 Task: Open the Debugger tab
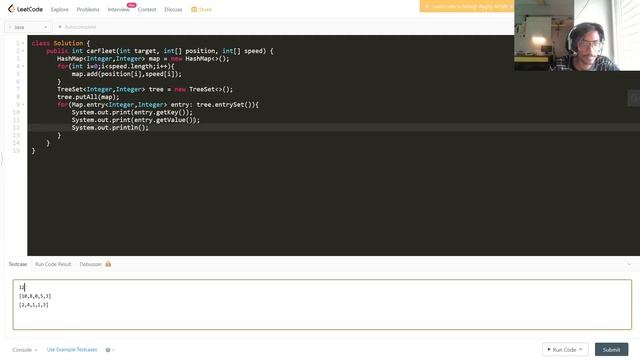(x=91, y=264)
